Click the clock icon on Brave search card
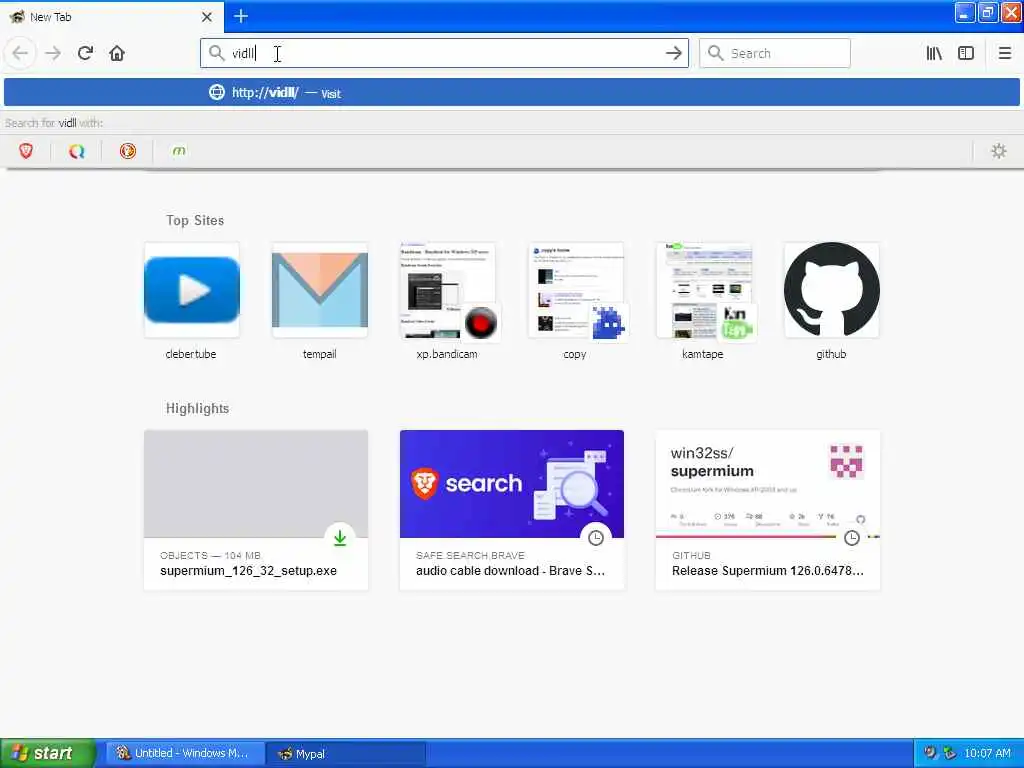This screenshot has height=768, width=1024. tap(596, 538)
